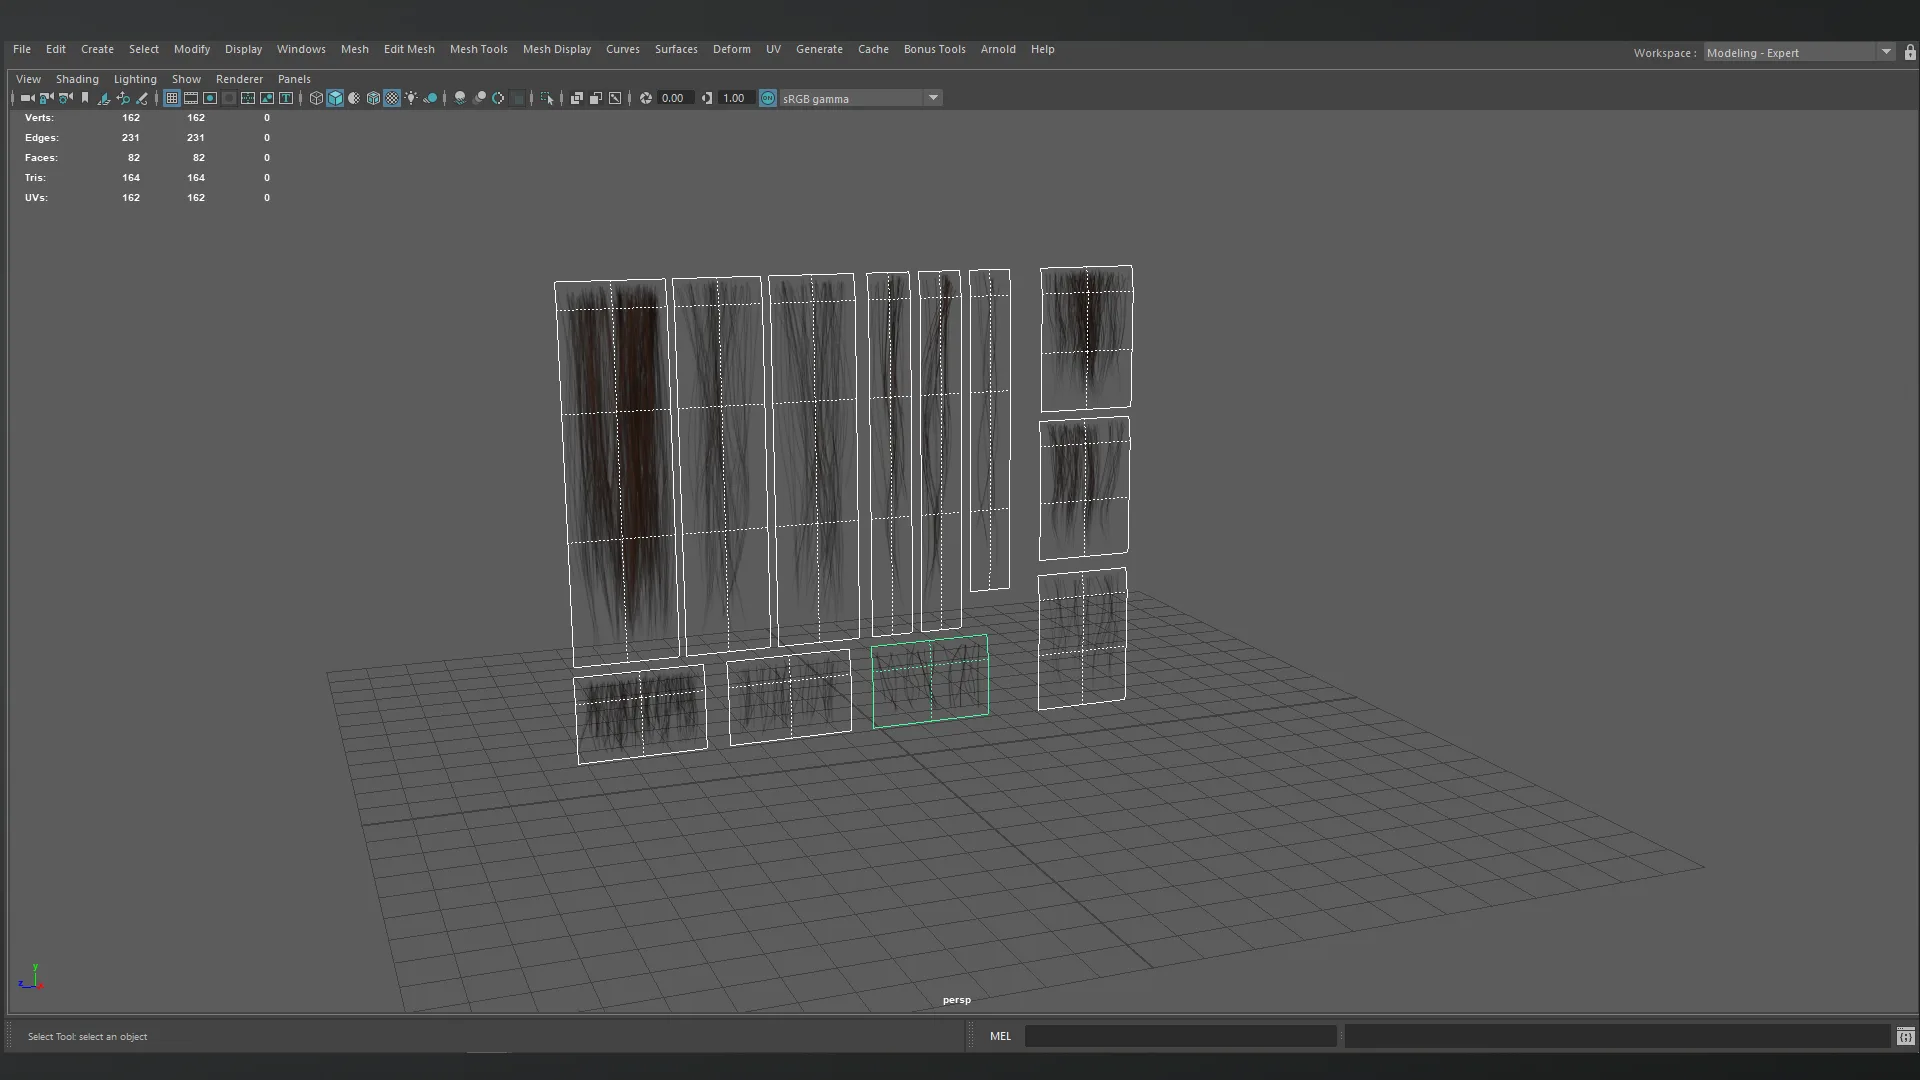This screenshot has height=1080, width=1920.
Task: Open the panel View menu
Action: tap(28, 79)
